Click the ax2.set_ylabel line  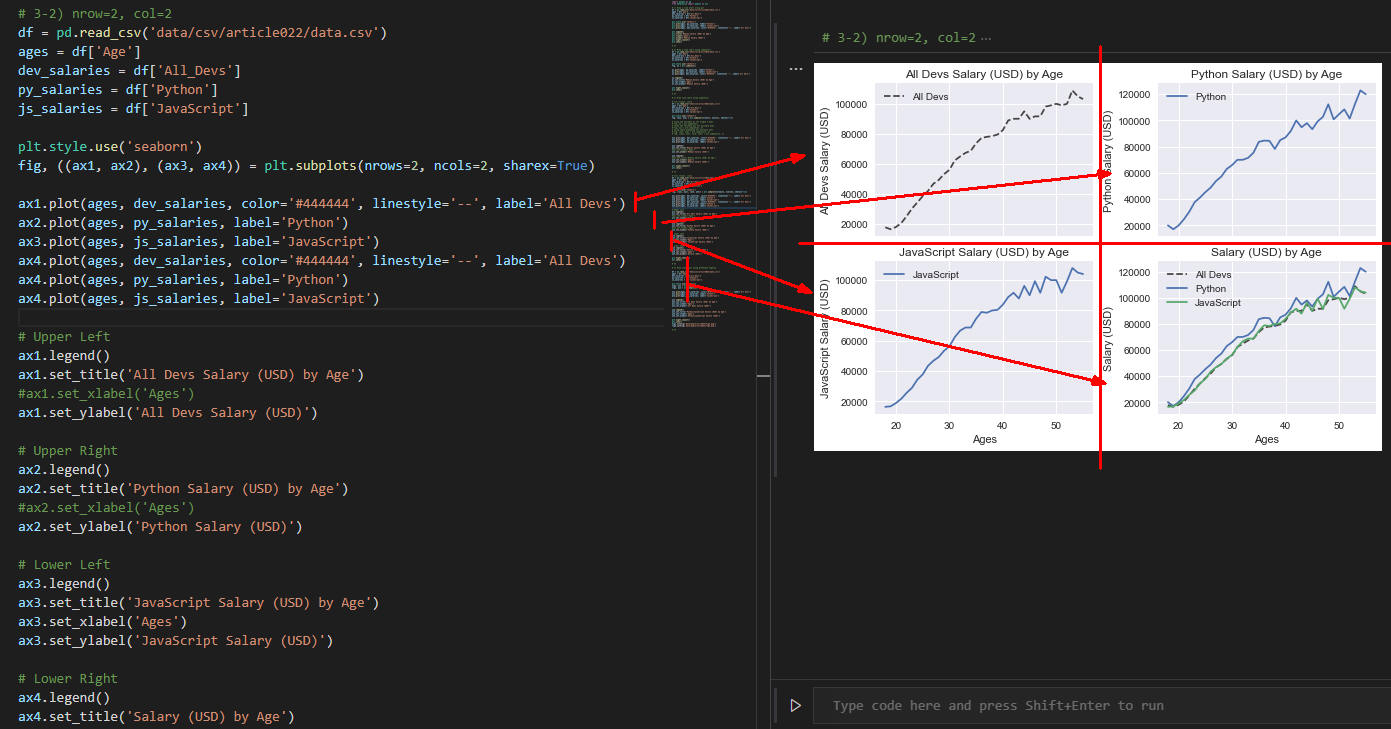(x=160, y=526)
